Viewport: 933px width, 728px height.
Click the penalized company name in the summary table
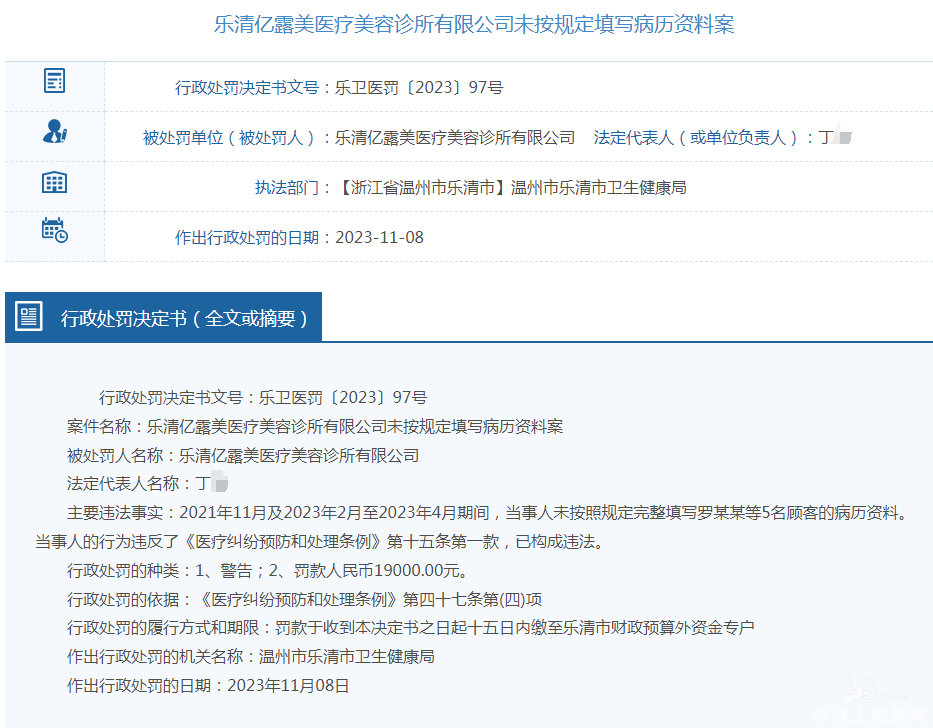click(455, 137)
